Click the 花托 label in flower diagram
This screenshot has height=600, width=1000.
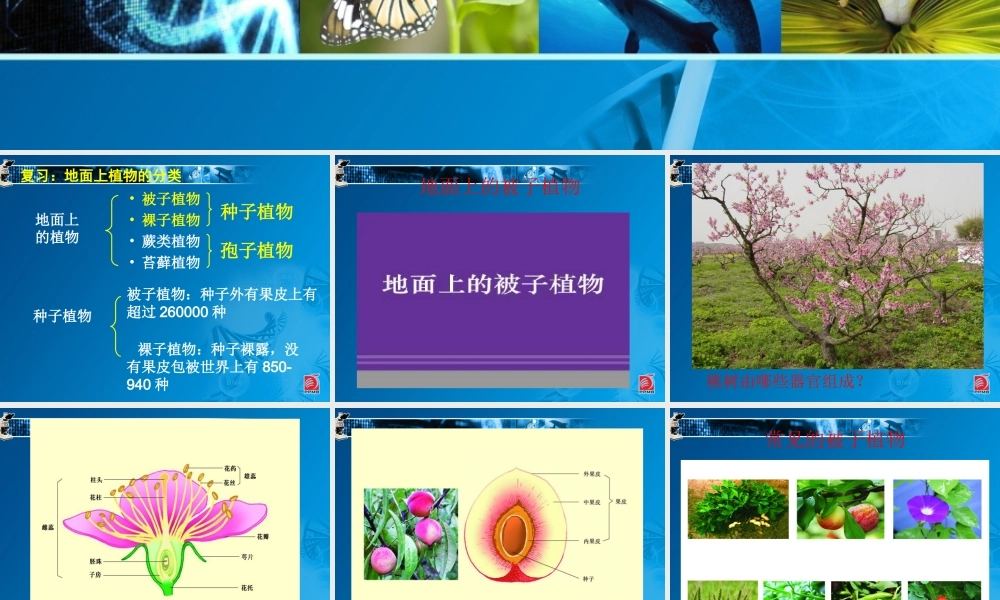(247, 588)
